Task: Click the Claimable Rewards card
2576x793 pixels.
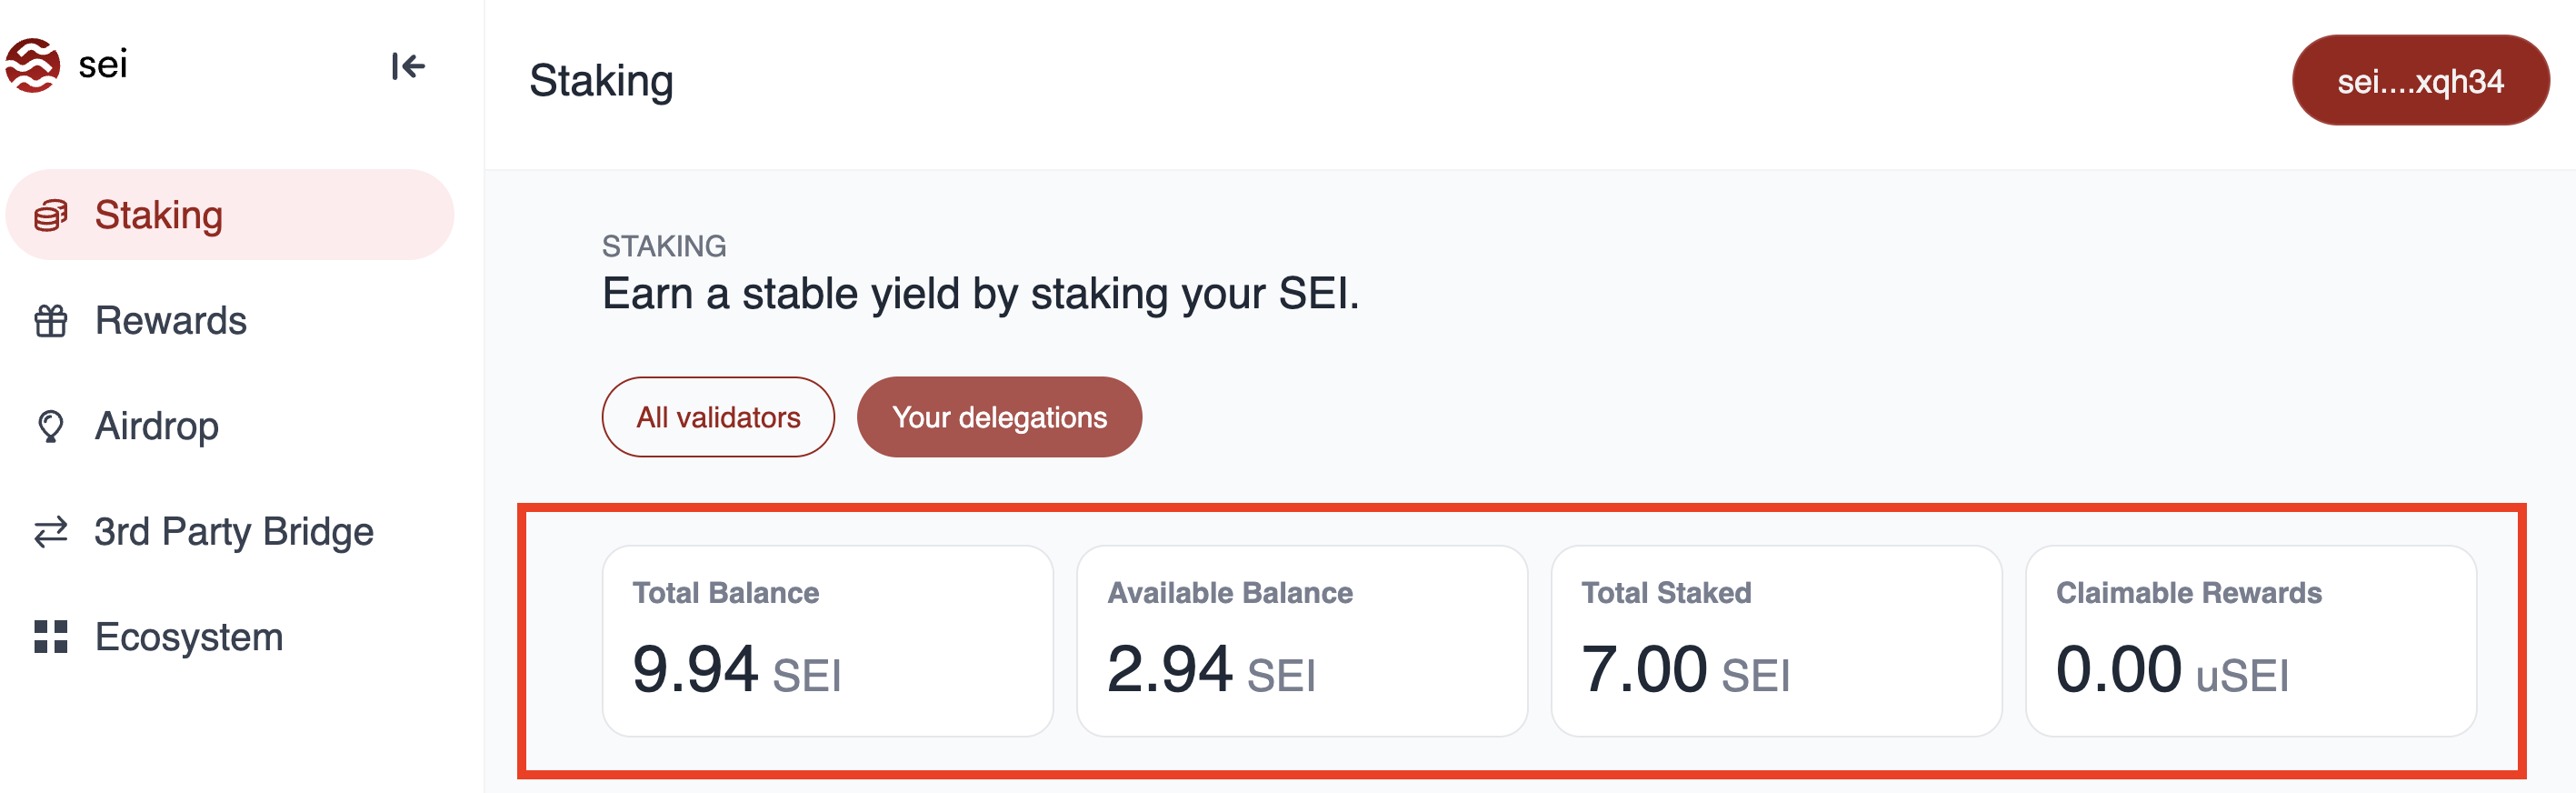Action: click(2251, 641)
